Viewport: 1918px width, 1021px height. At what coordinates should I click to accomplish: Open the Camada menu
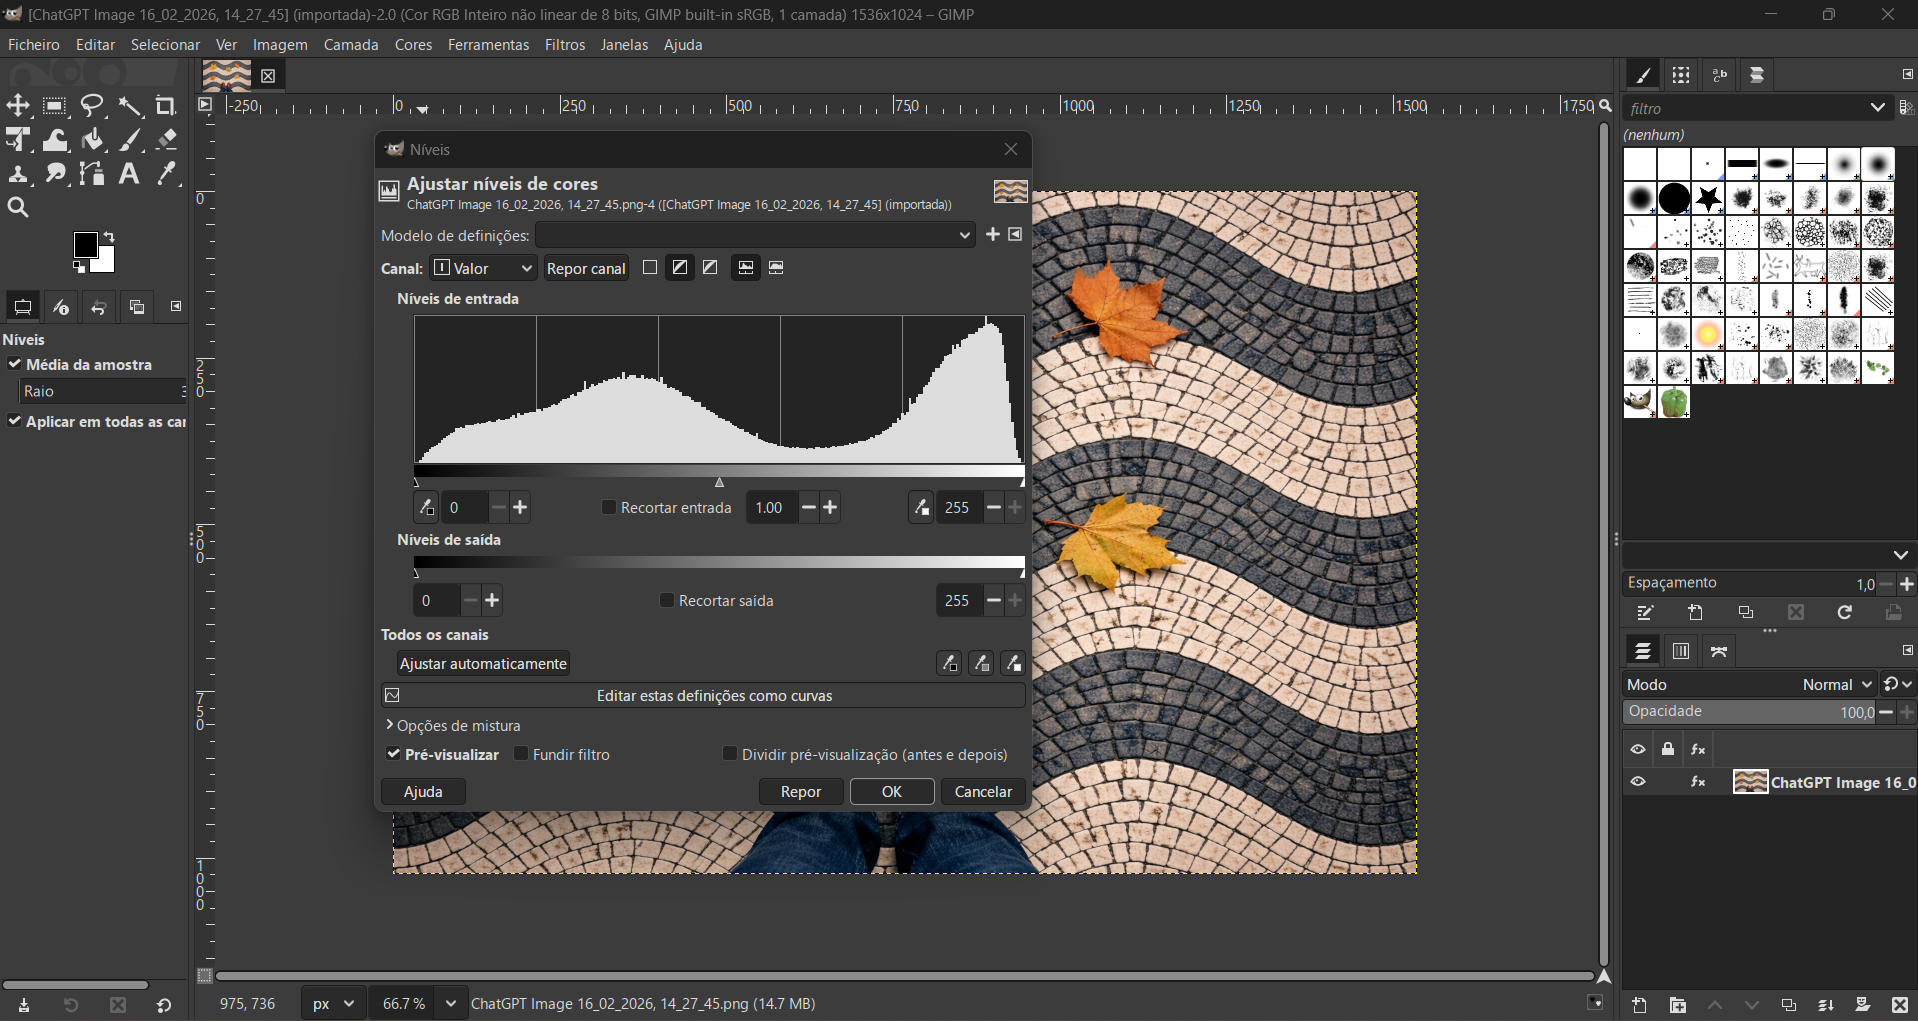pos(350,45)
